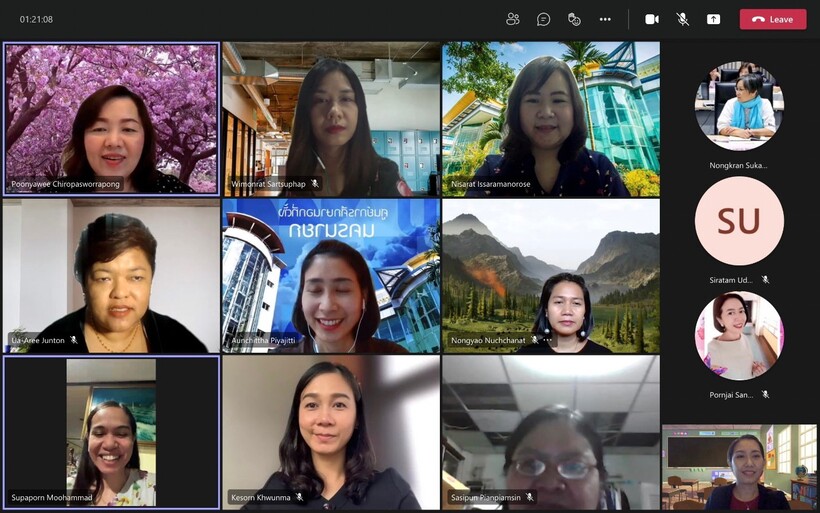Viewport: 820px width, 513px height.
Task: Open the meeting chat
Action: click(543, 19)
